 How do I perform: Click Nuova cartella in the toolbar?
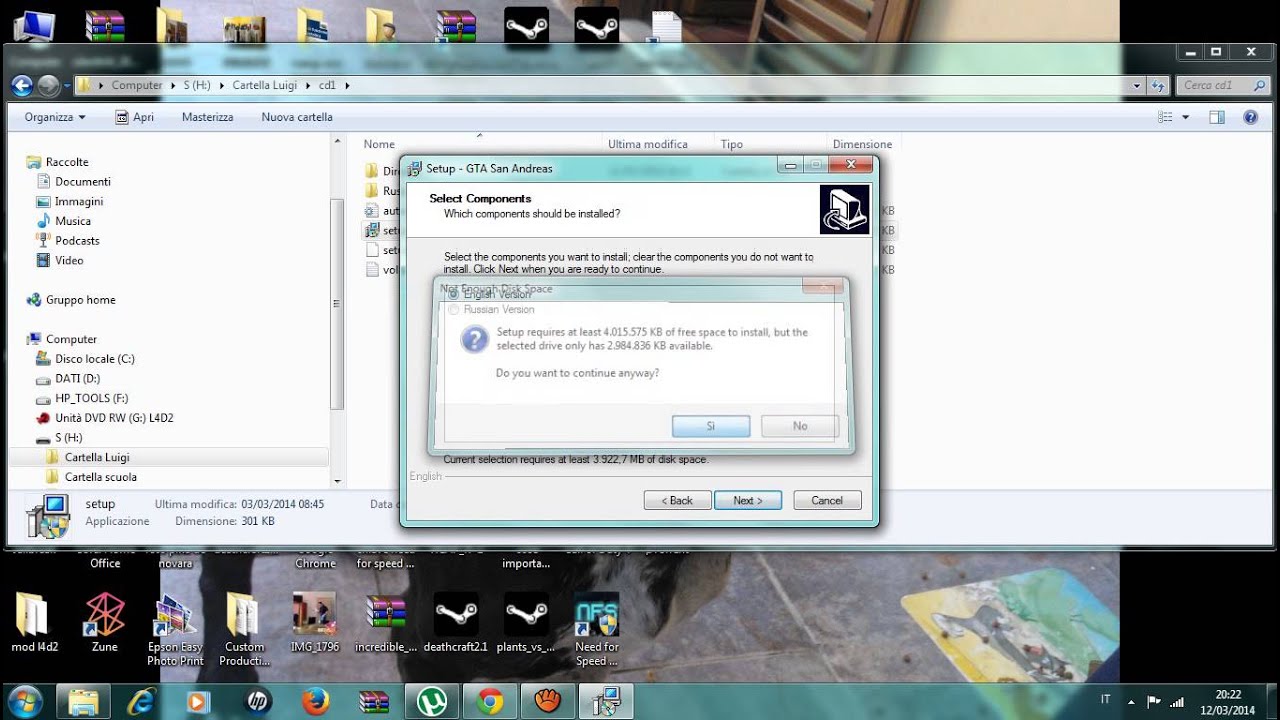click(297, 117)
